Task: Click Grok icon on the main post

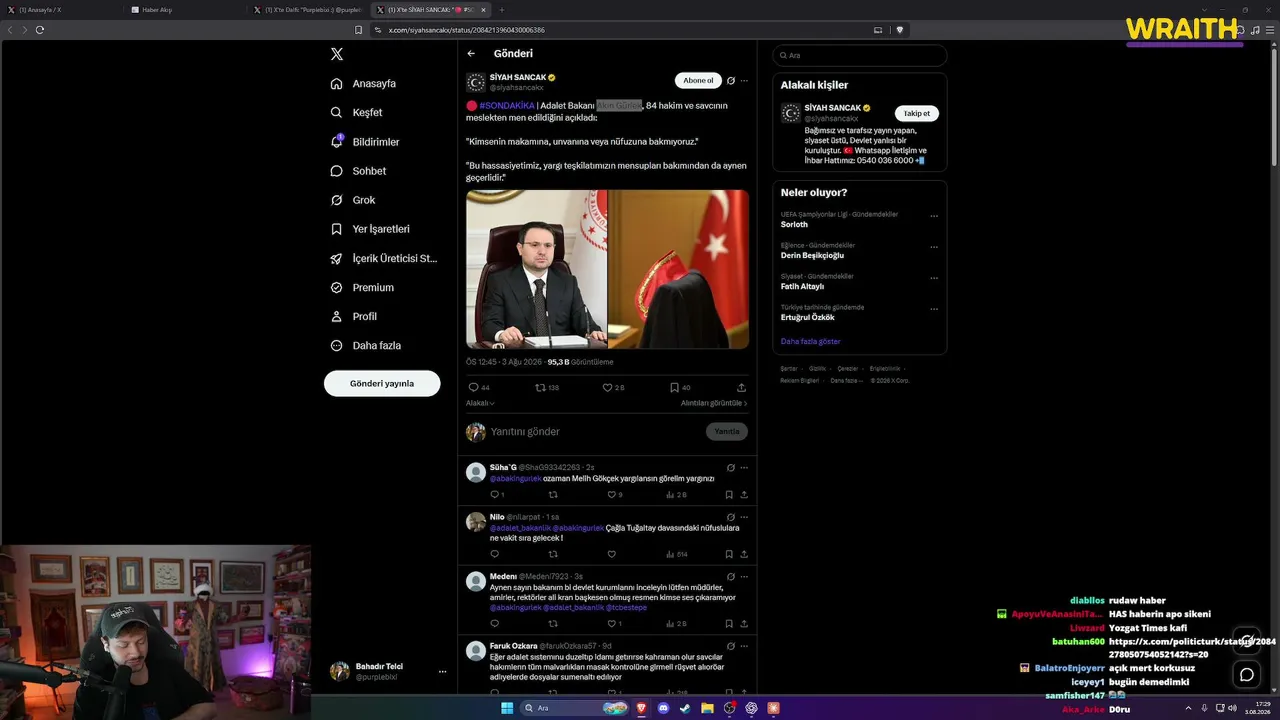Action: pos(731,81)
